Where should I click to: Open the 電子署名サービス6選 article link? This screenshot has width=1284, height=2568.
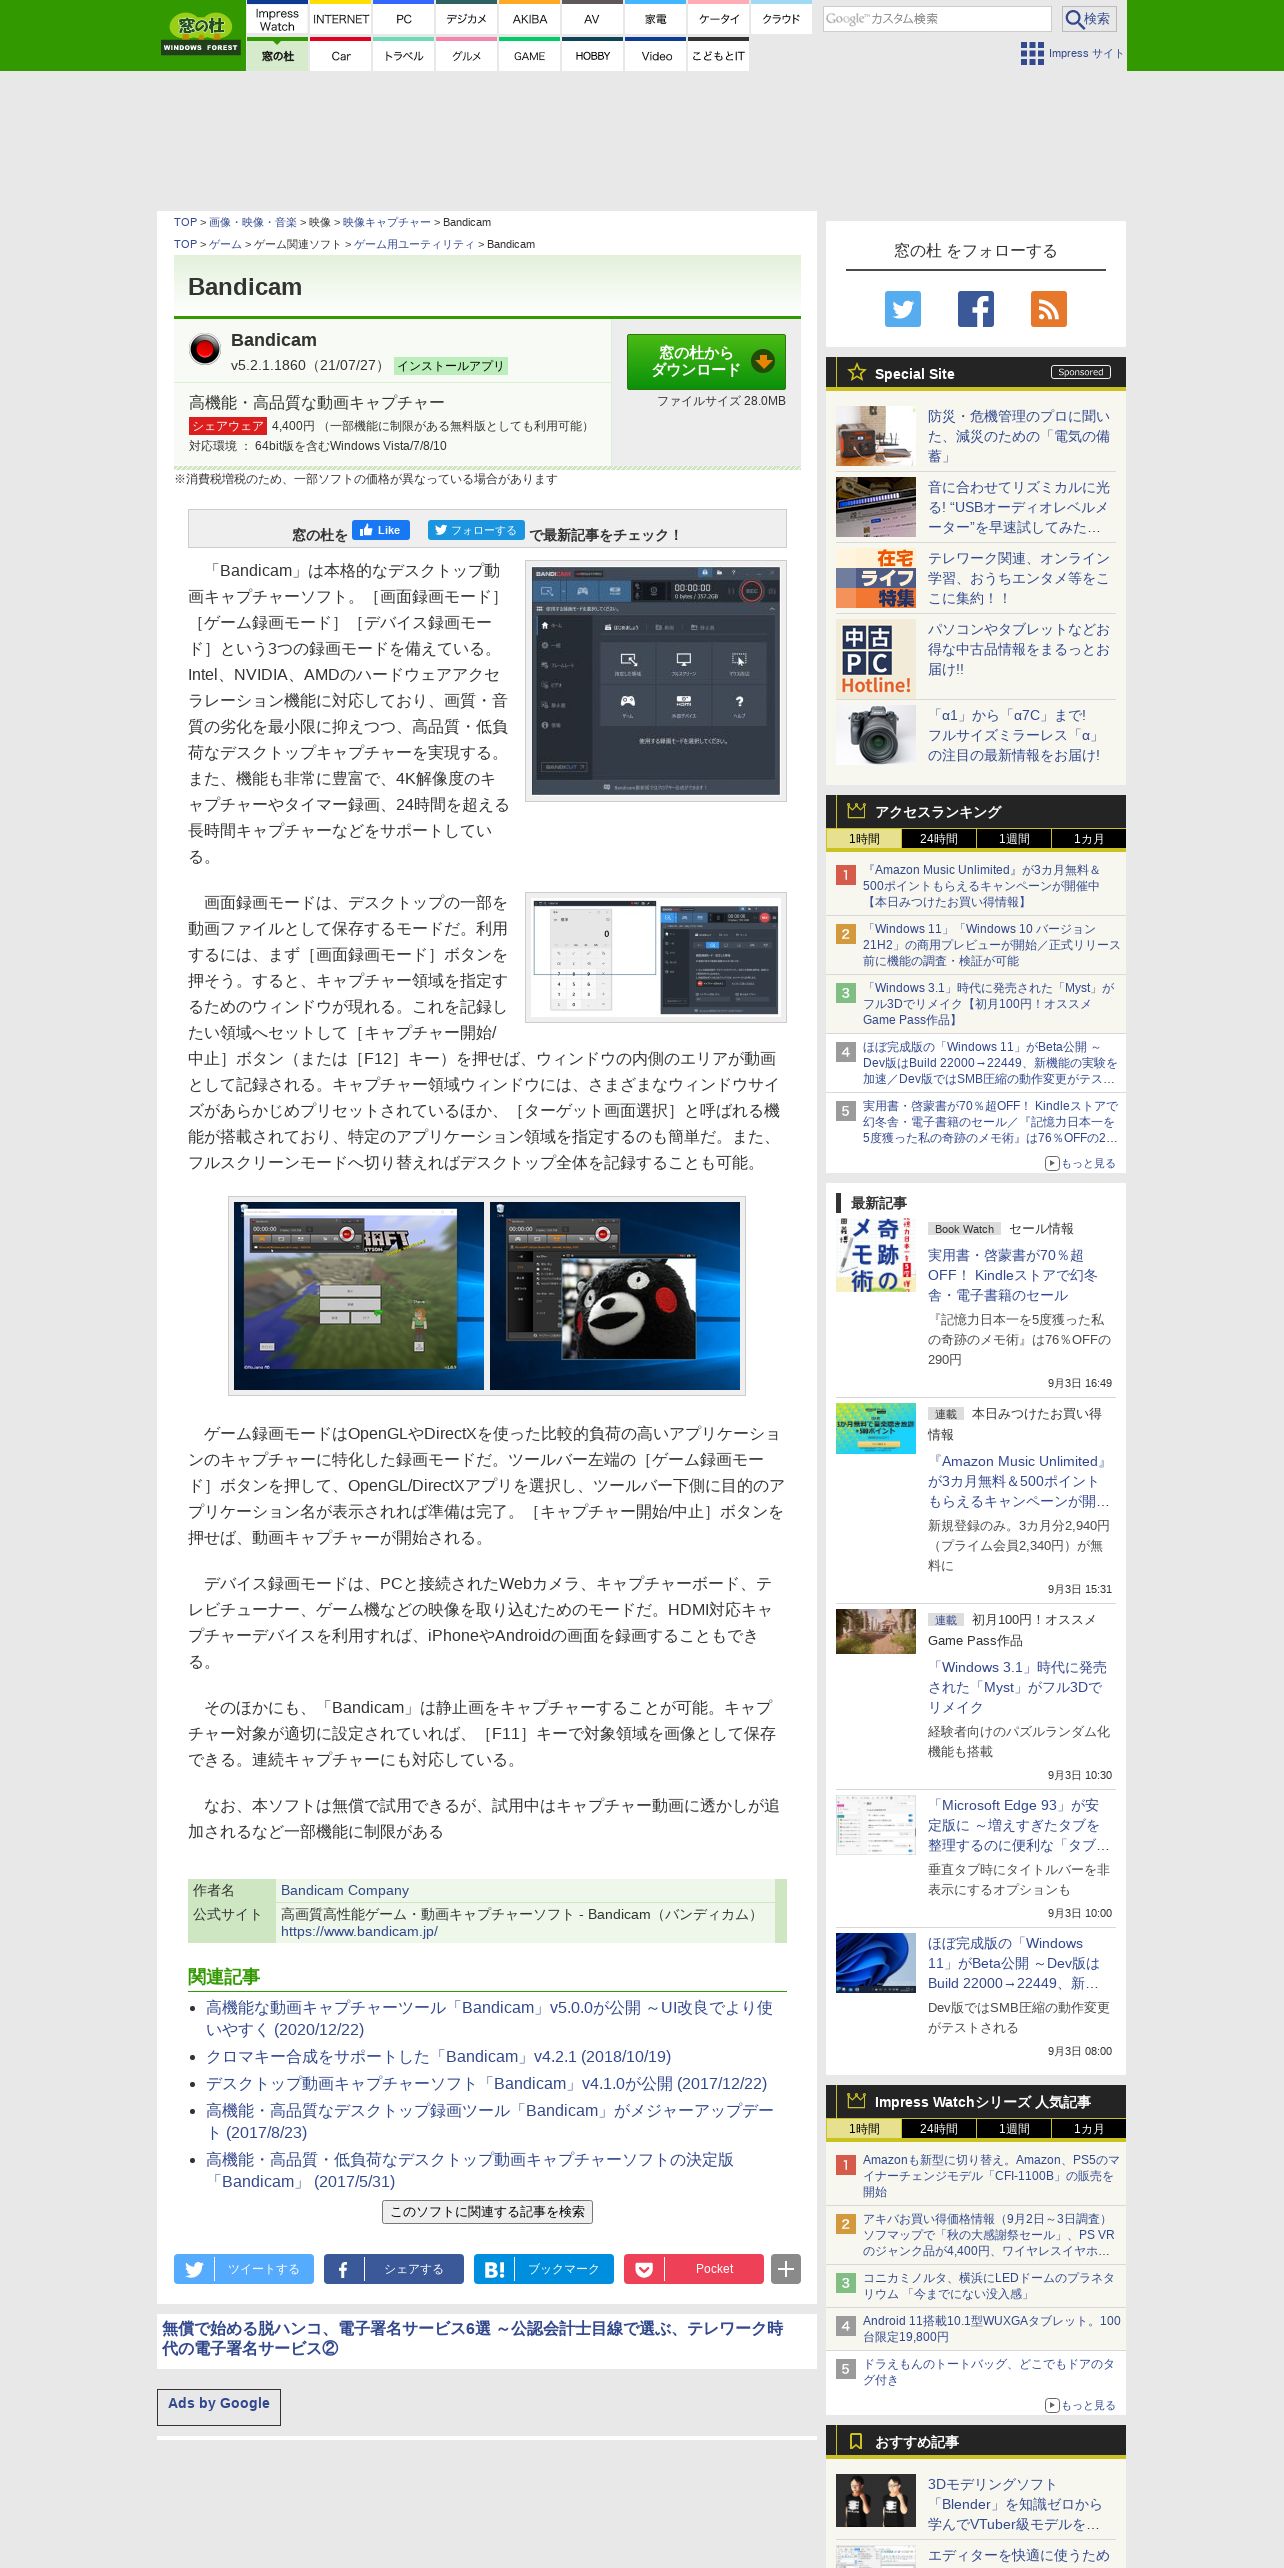click(x=473, y=2338)
